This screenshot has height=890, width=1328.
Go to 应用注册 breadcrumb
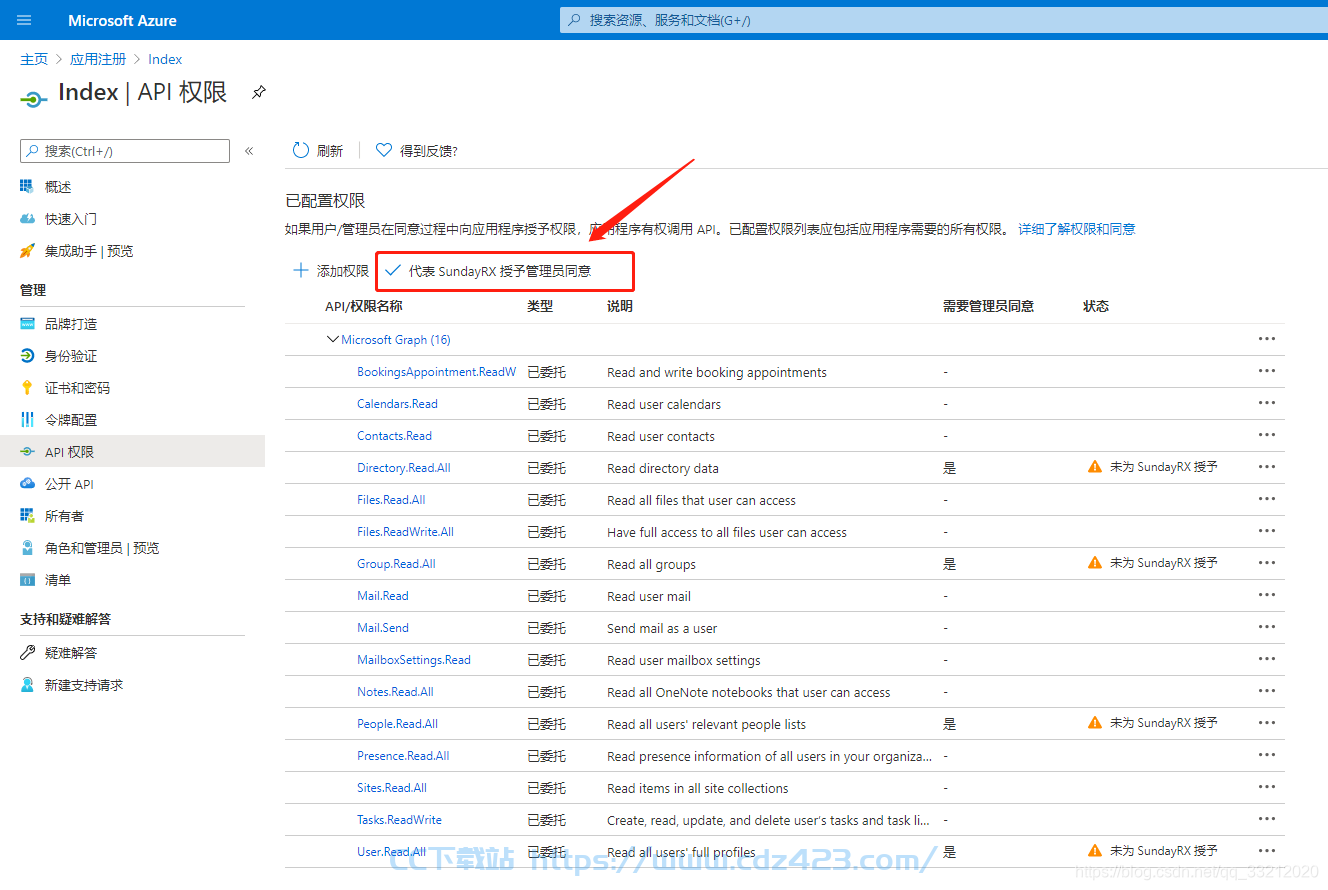(x=98, y=60)
